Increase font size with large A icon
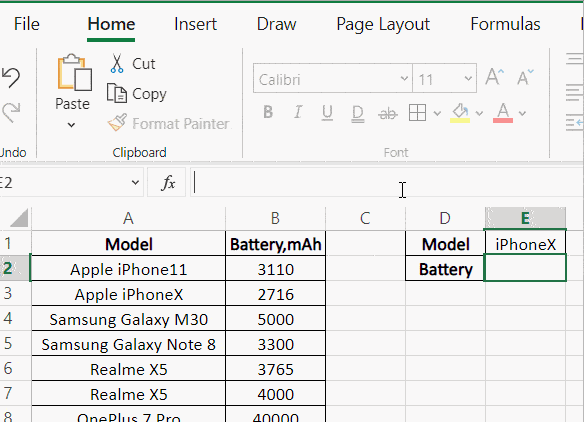Image resolution: width=584 pixels, height=422 pixels. tap(495, 77)
